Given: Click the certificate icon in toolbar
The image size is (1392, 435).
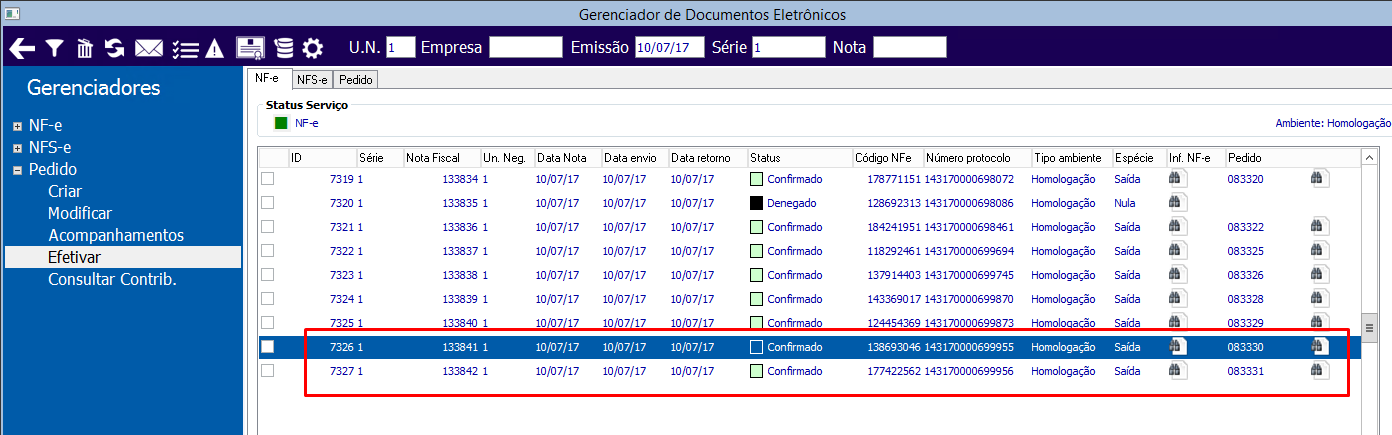Looking at the screenshot, I should click(250, 48).
